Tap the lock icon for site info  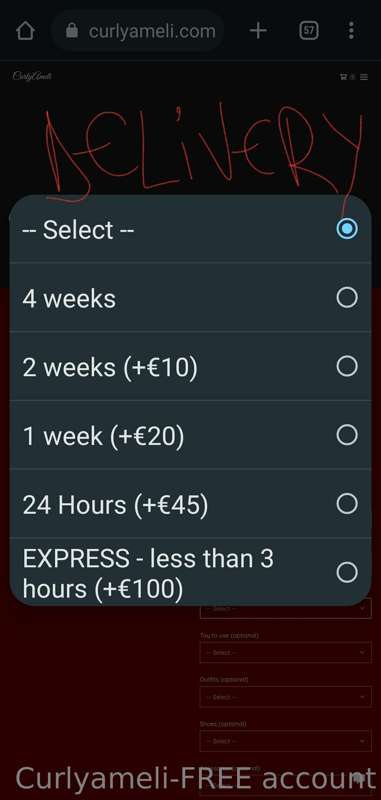click(x=72, y=31)
